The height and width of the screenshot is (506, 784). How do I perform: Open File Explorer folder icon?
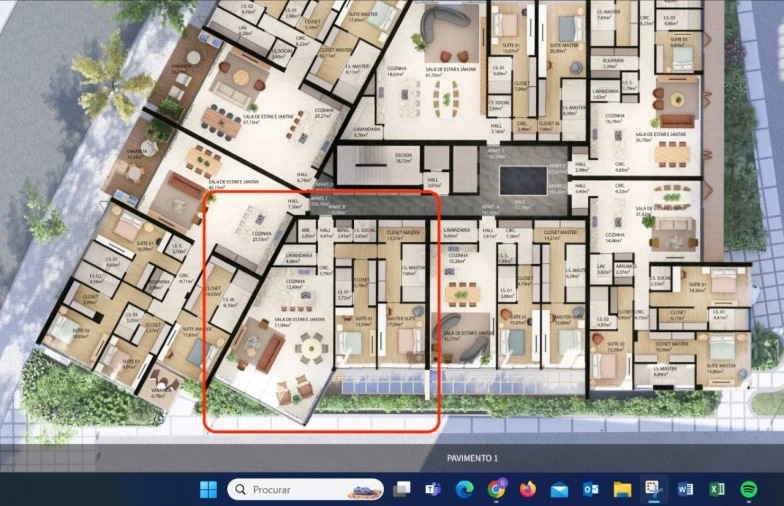point(622,489)
